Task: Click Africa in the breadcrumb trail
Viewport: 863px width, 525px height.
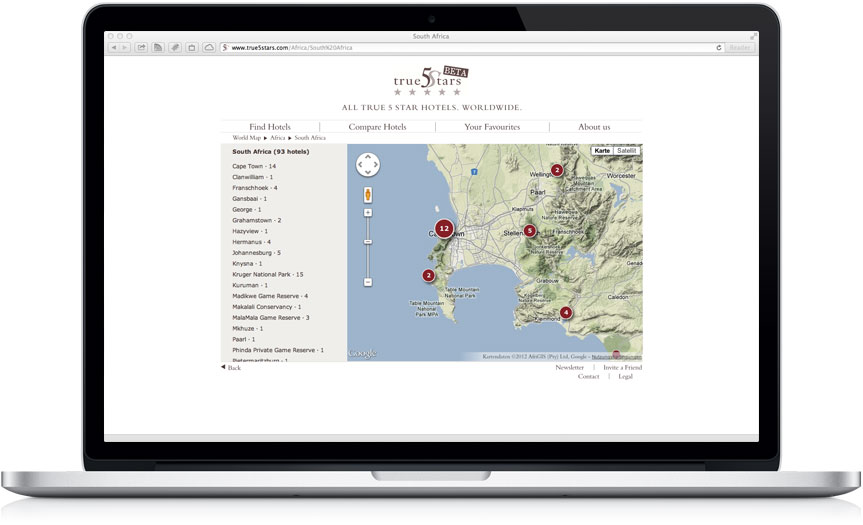Action: point(277,138)
